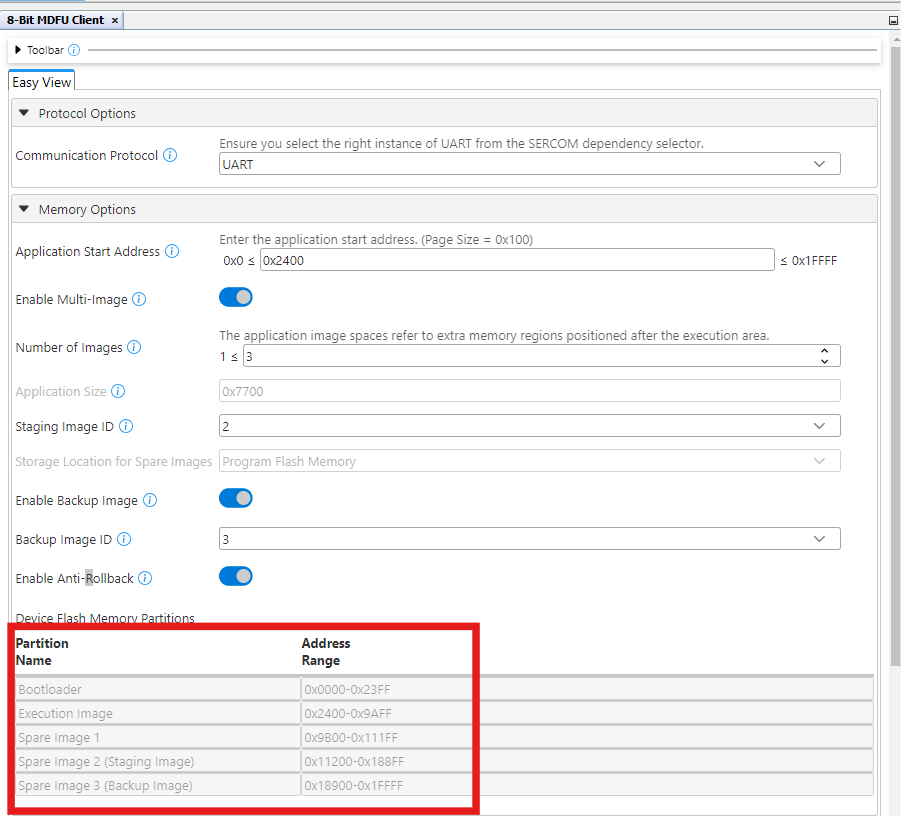
Task: Click info icon next to Enable Multi-Image
Action: [x=139, y=299]
